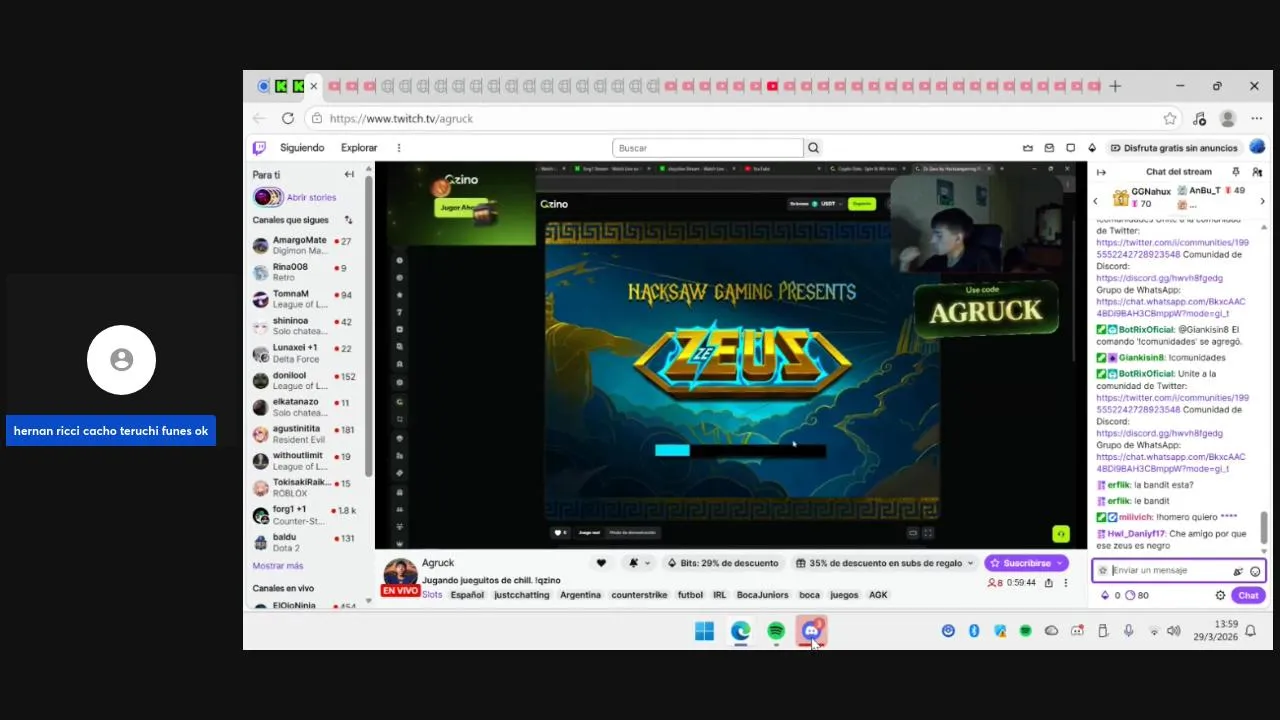Open Spotify from the taskbar
The height and width of the screenshot is (720, 1280).
[x=776, y=631]
